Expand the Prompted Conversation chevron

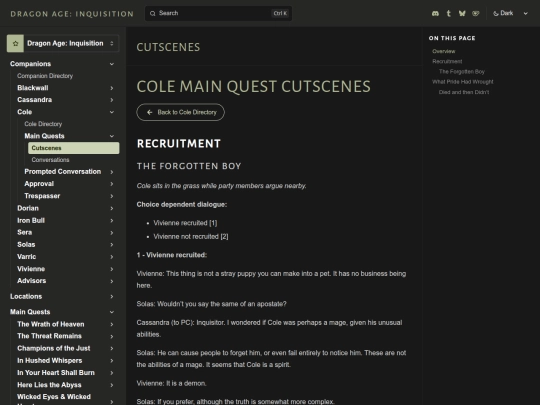[x=112, y=172]
